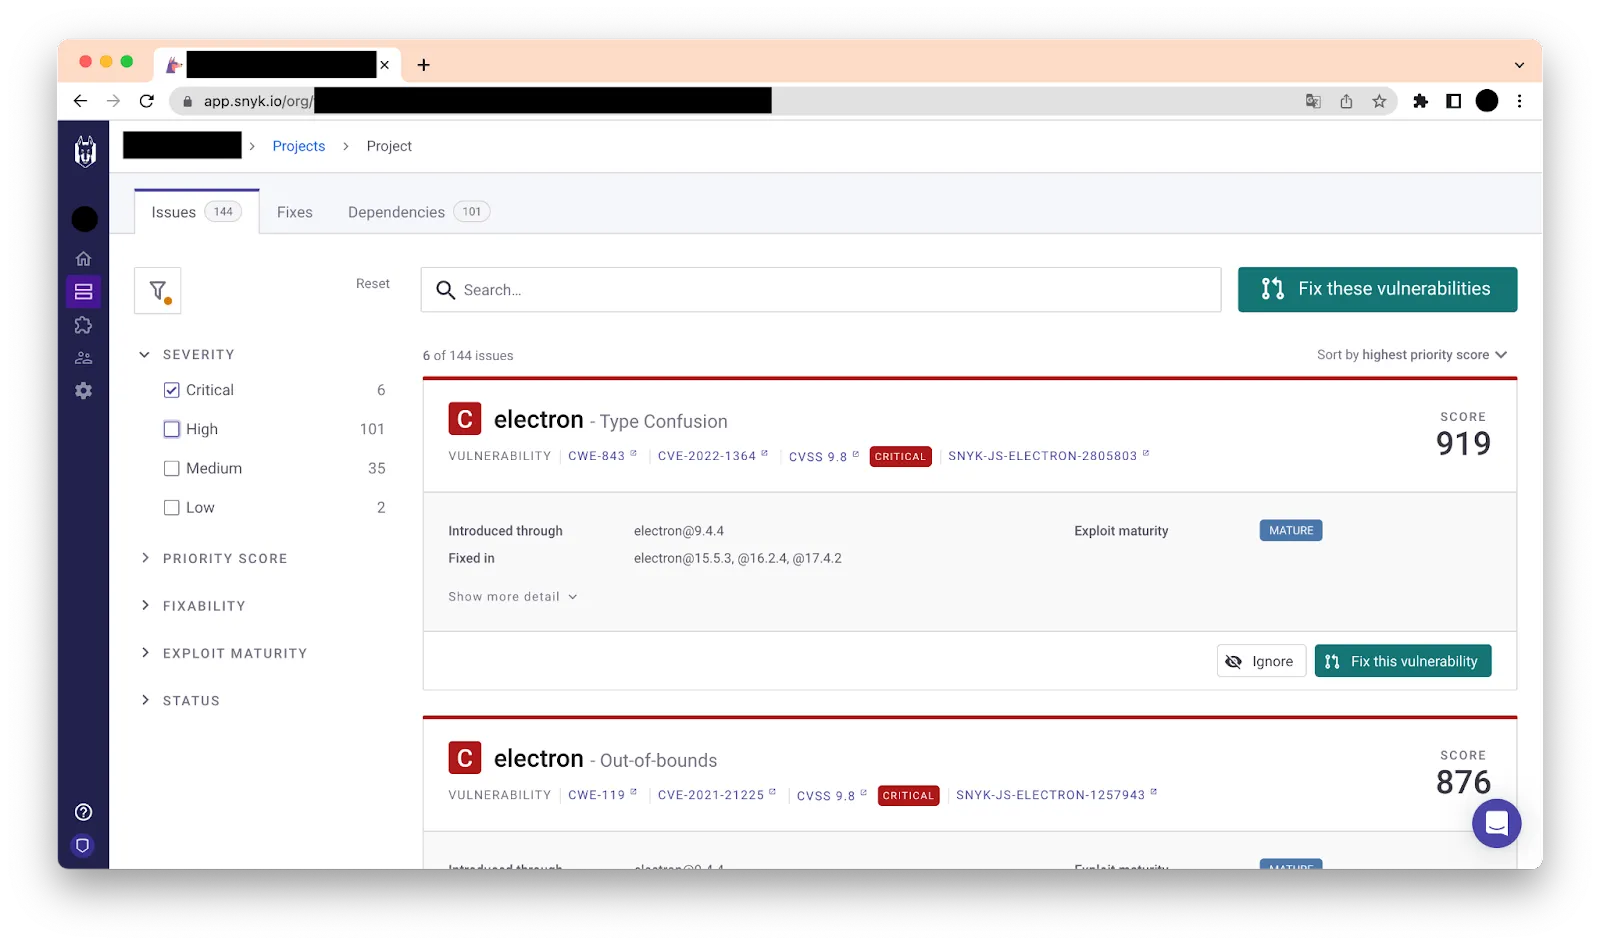Open the CVE-2021-21225 link

click(716, 795)
